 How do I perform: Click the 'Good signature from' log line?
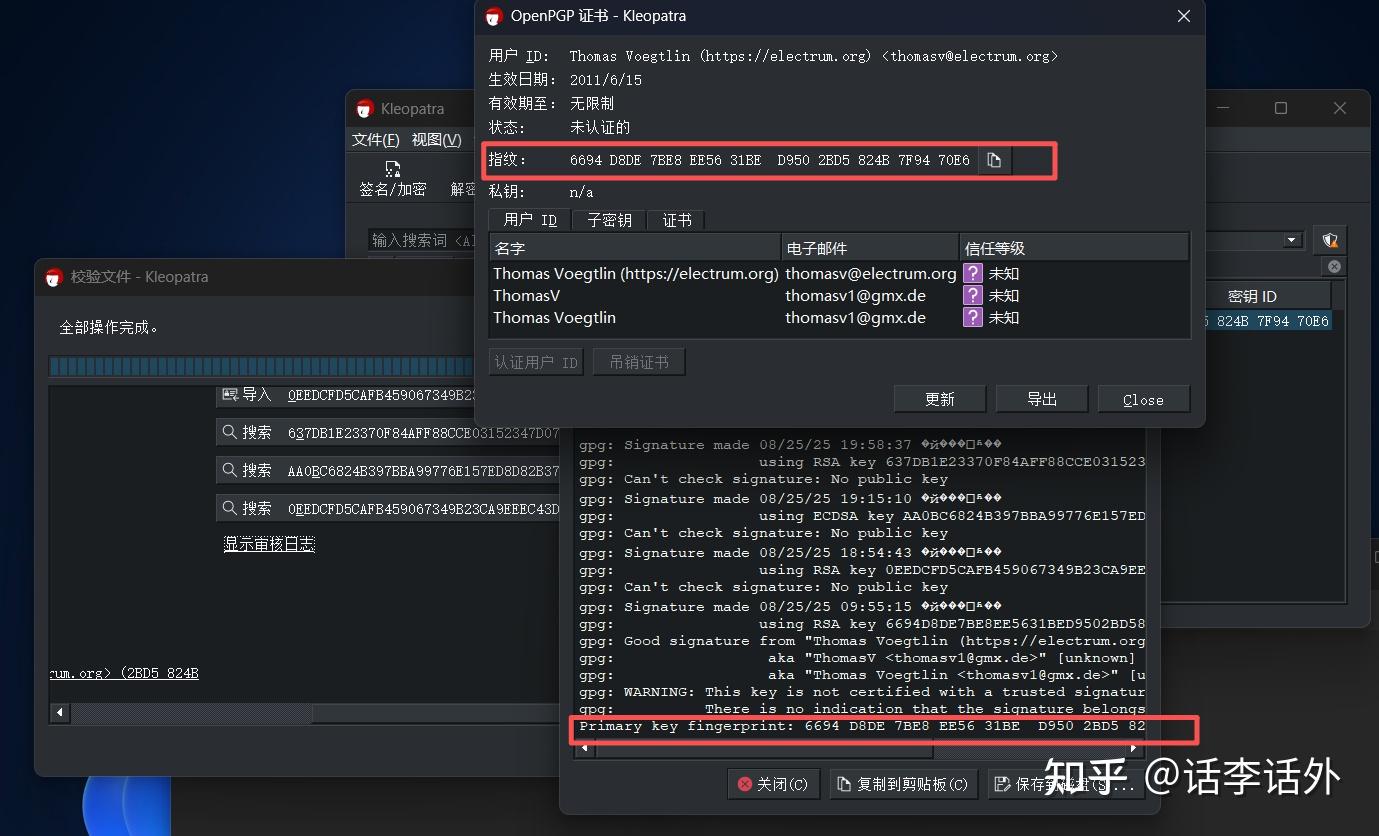tap(862, 641)
